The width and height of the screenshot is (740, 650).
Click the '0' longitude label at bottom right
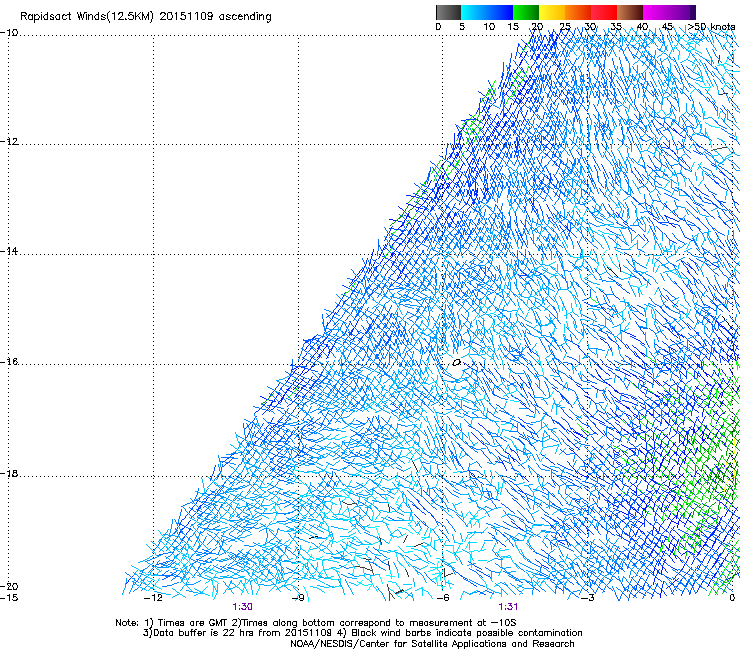[732, 598]
